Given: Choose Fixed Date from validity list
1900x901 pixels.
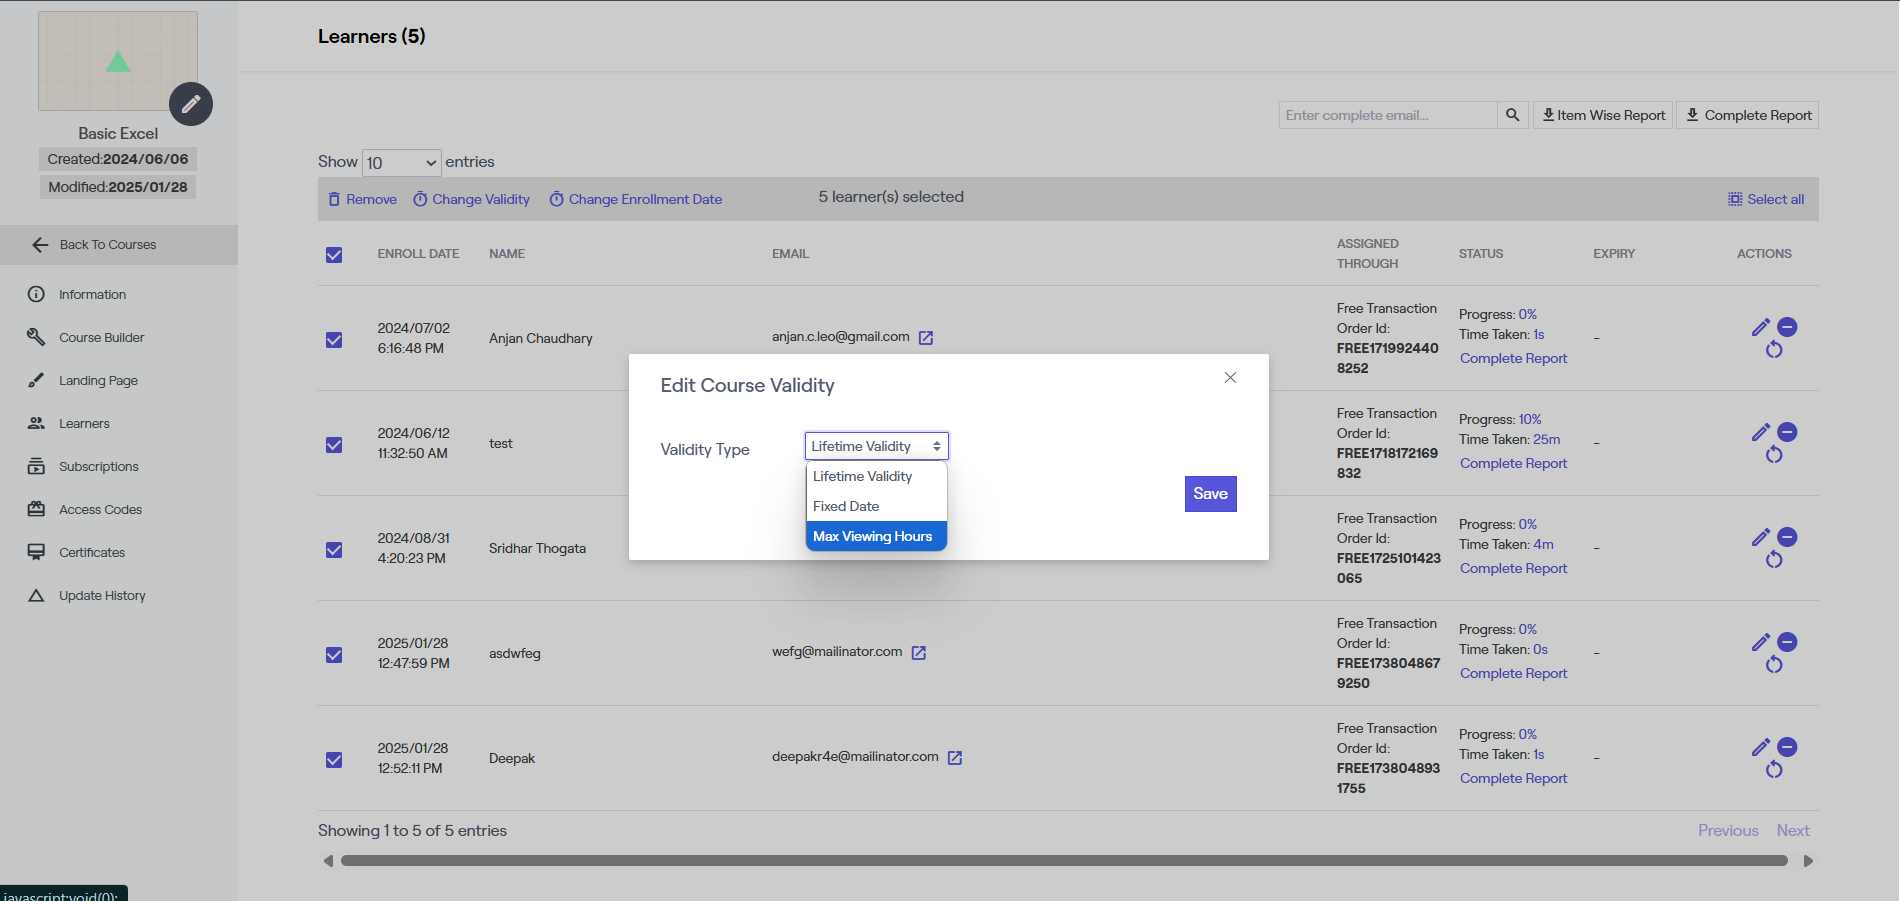Looking at the screenshot, I should point(847,507).
